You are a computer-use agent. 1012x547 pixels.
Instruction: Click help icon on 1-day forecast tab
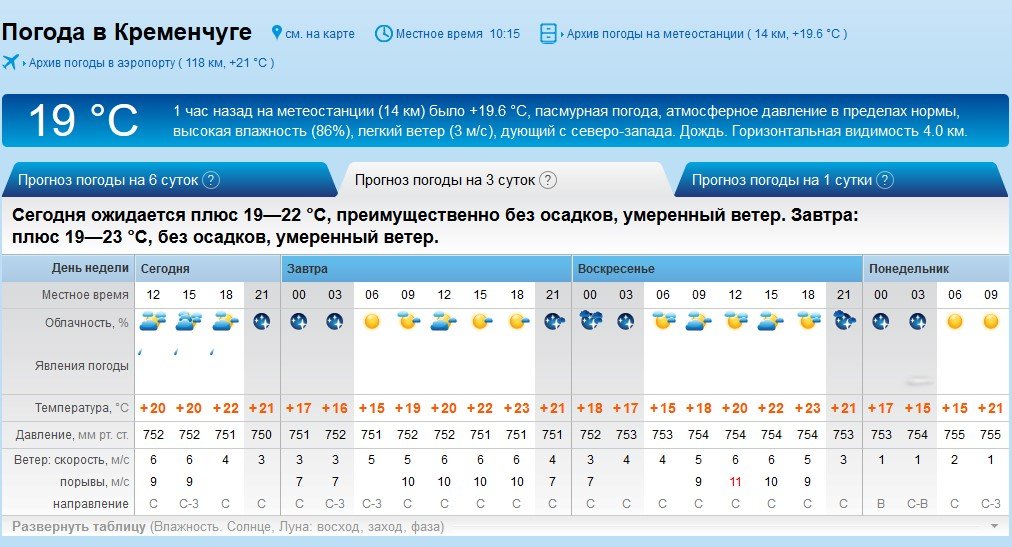(884, 180)
